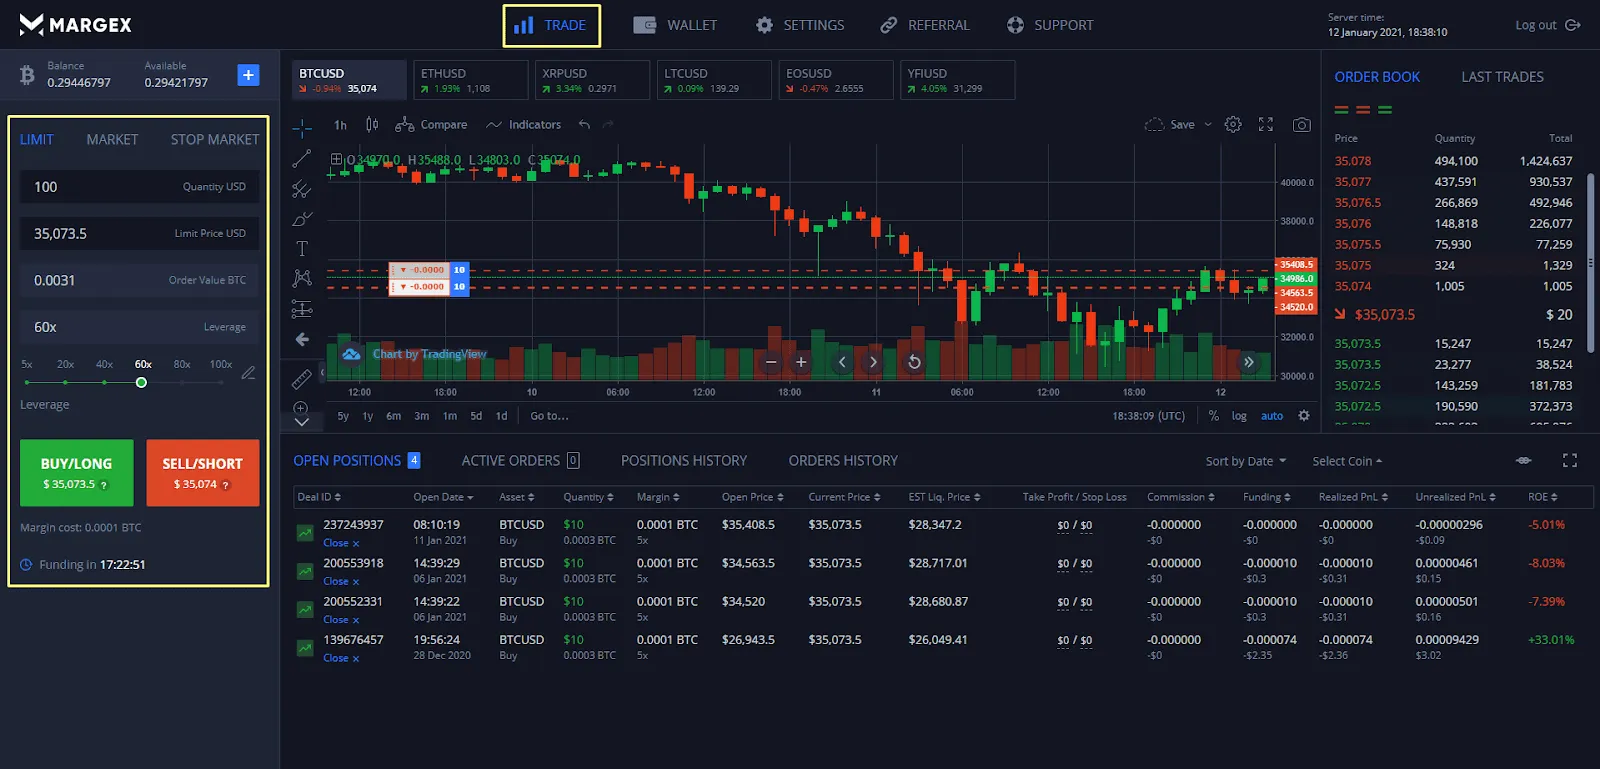Screen dimensions: 1600x769
Task: Expand the open positions panel fullscreen icon
Action: [1569, 461]
